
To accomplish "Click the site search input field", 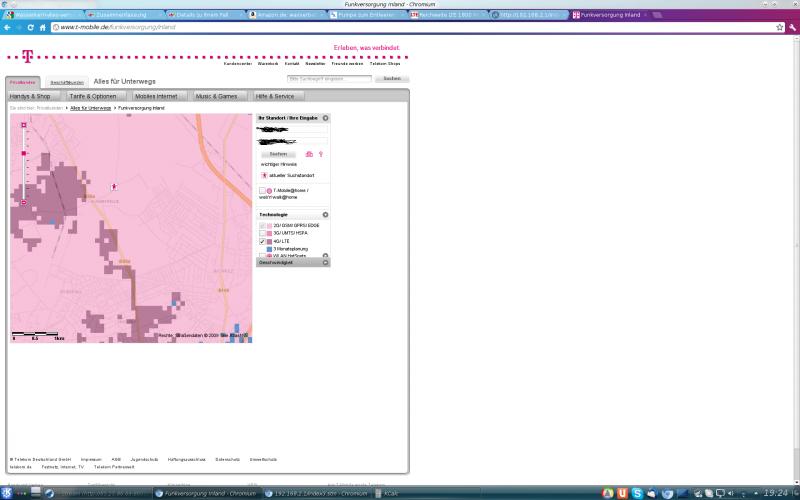I will (329, 79).
